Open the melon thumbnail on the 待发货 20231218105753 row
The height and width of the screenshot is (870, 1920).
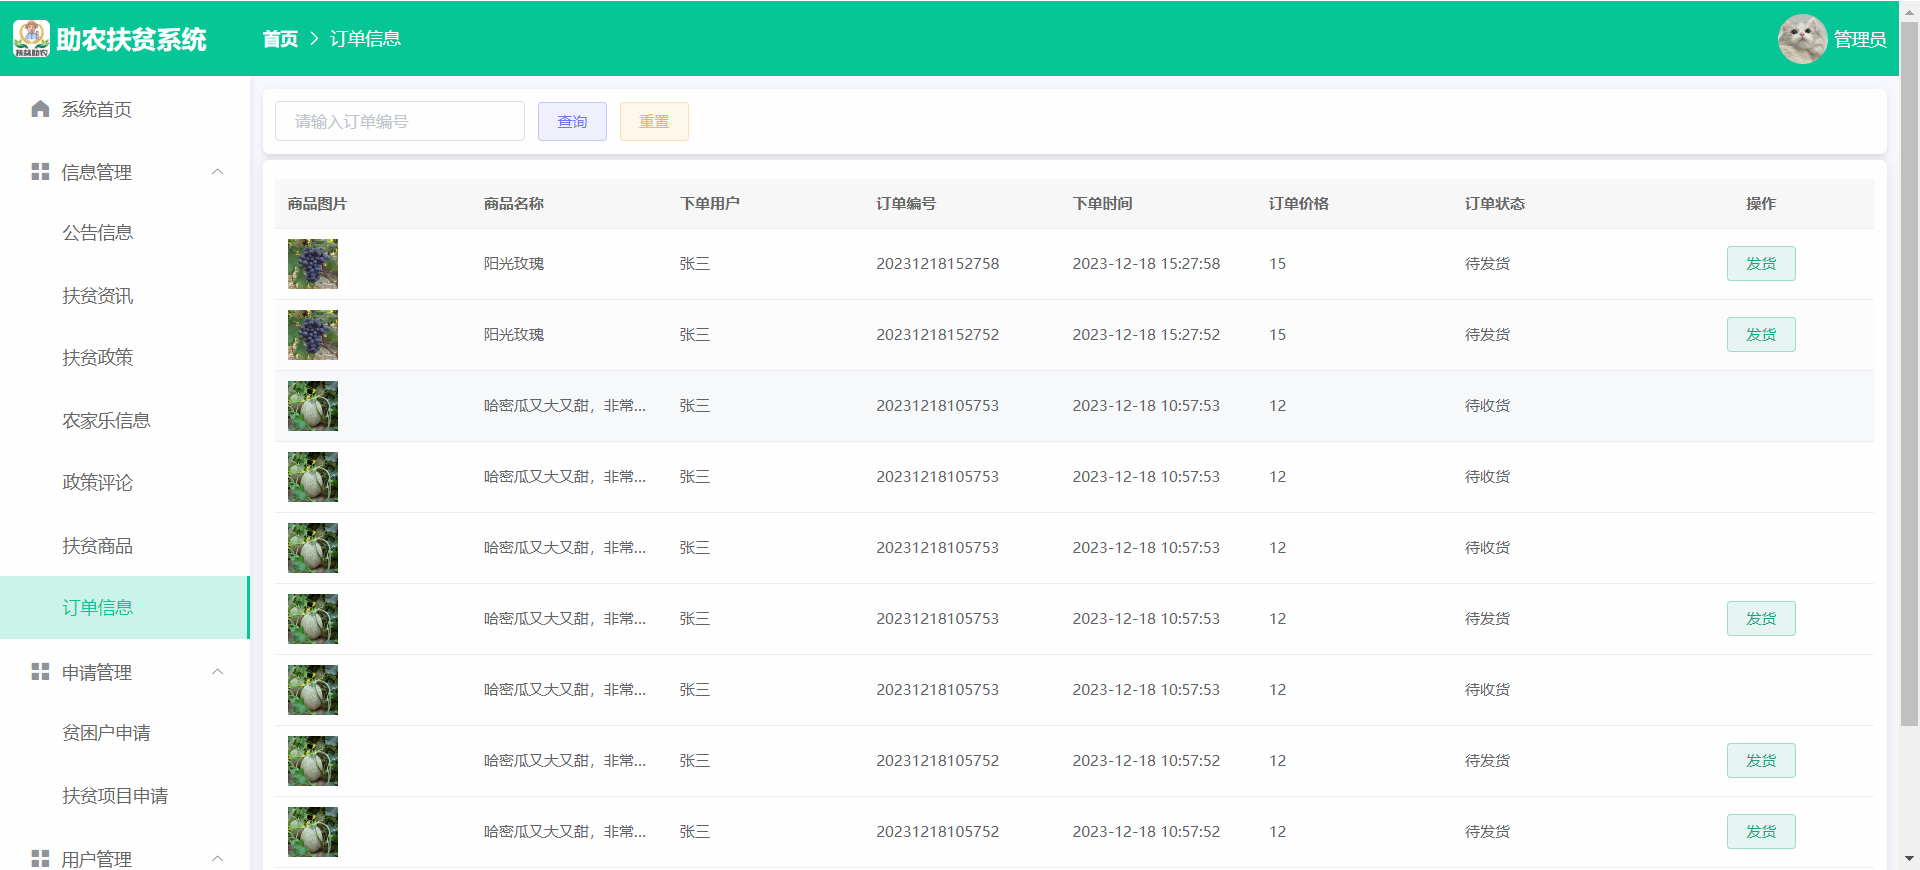coord(313,619)
